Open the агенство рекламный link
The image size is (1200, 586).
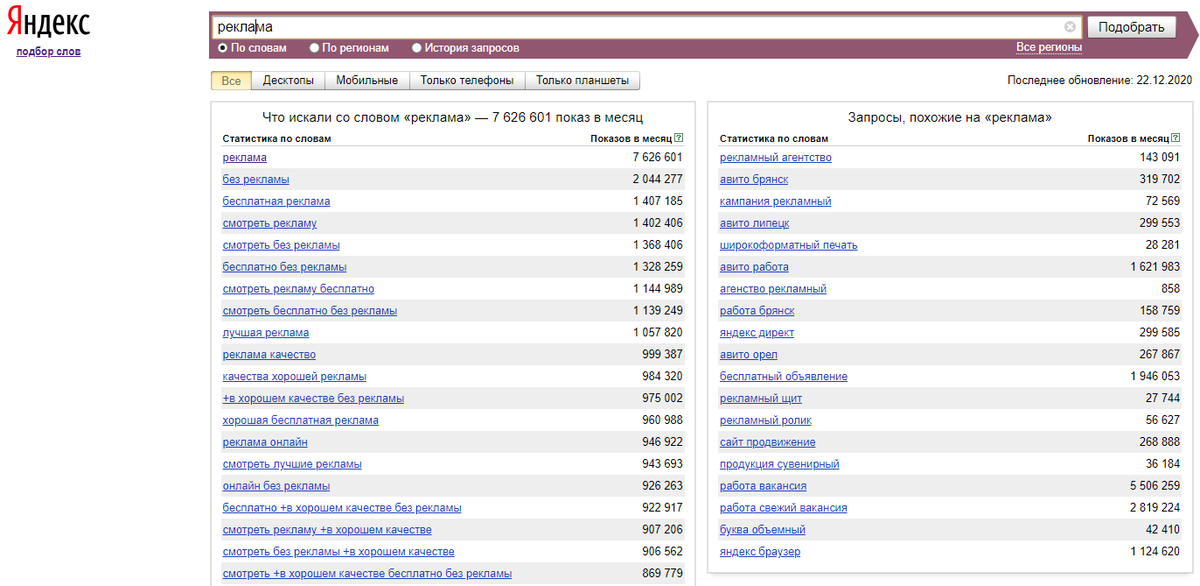pos(773,289)
